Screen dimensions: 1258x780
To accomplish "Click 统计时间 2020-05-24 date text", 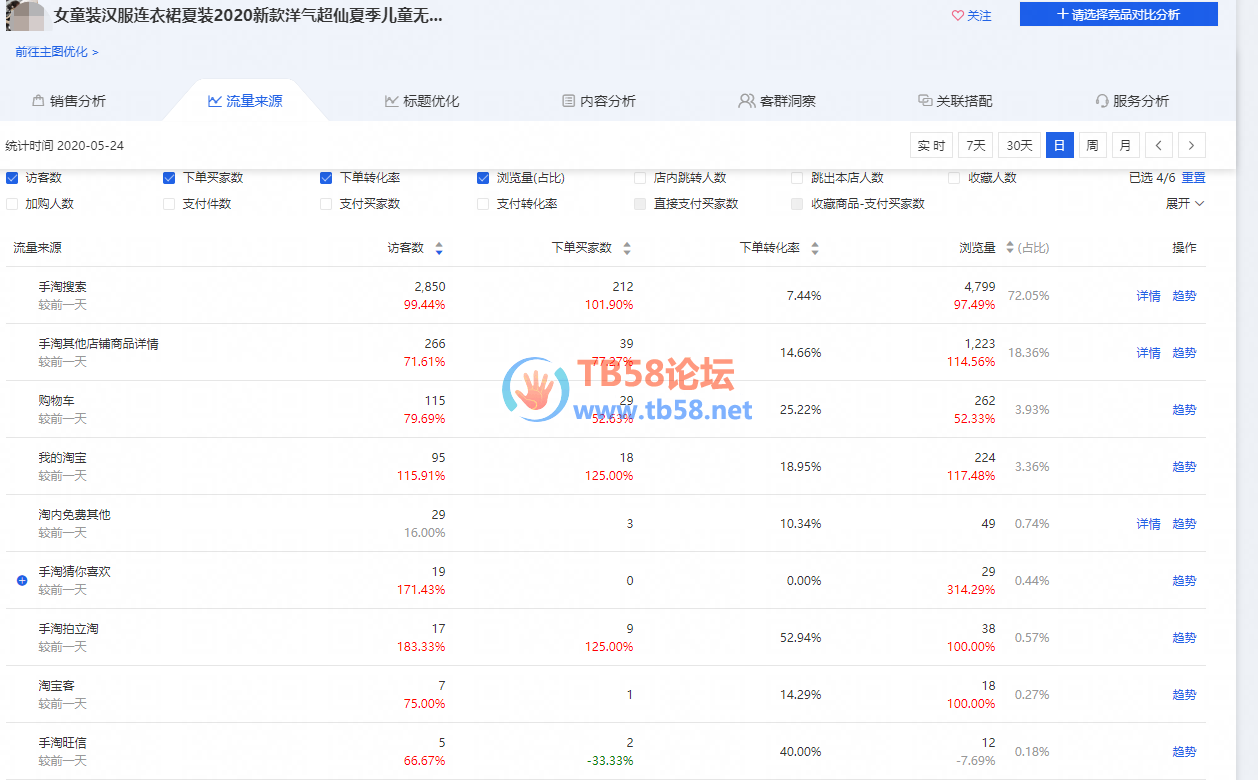I will (65, 146).
